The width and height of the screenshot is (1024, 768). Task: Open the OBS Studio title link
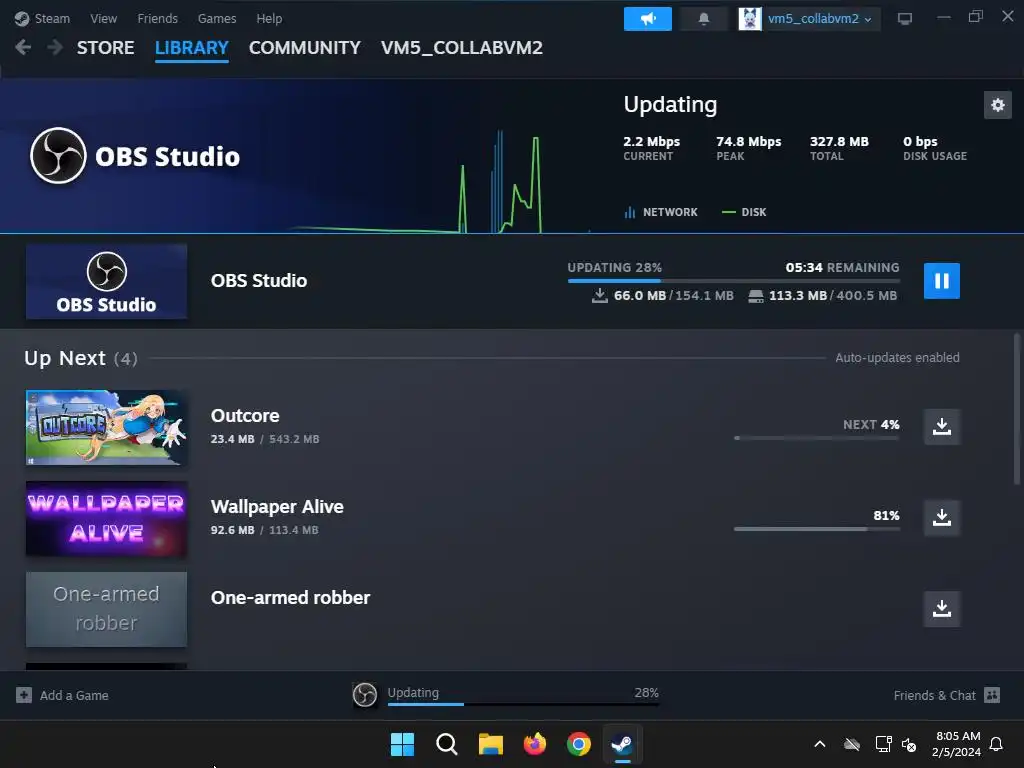[x=259, y=281]
